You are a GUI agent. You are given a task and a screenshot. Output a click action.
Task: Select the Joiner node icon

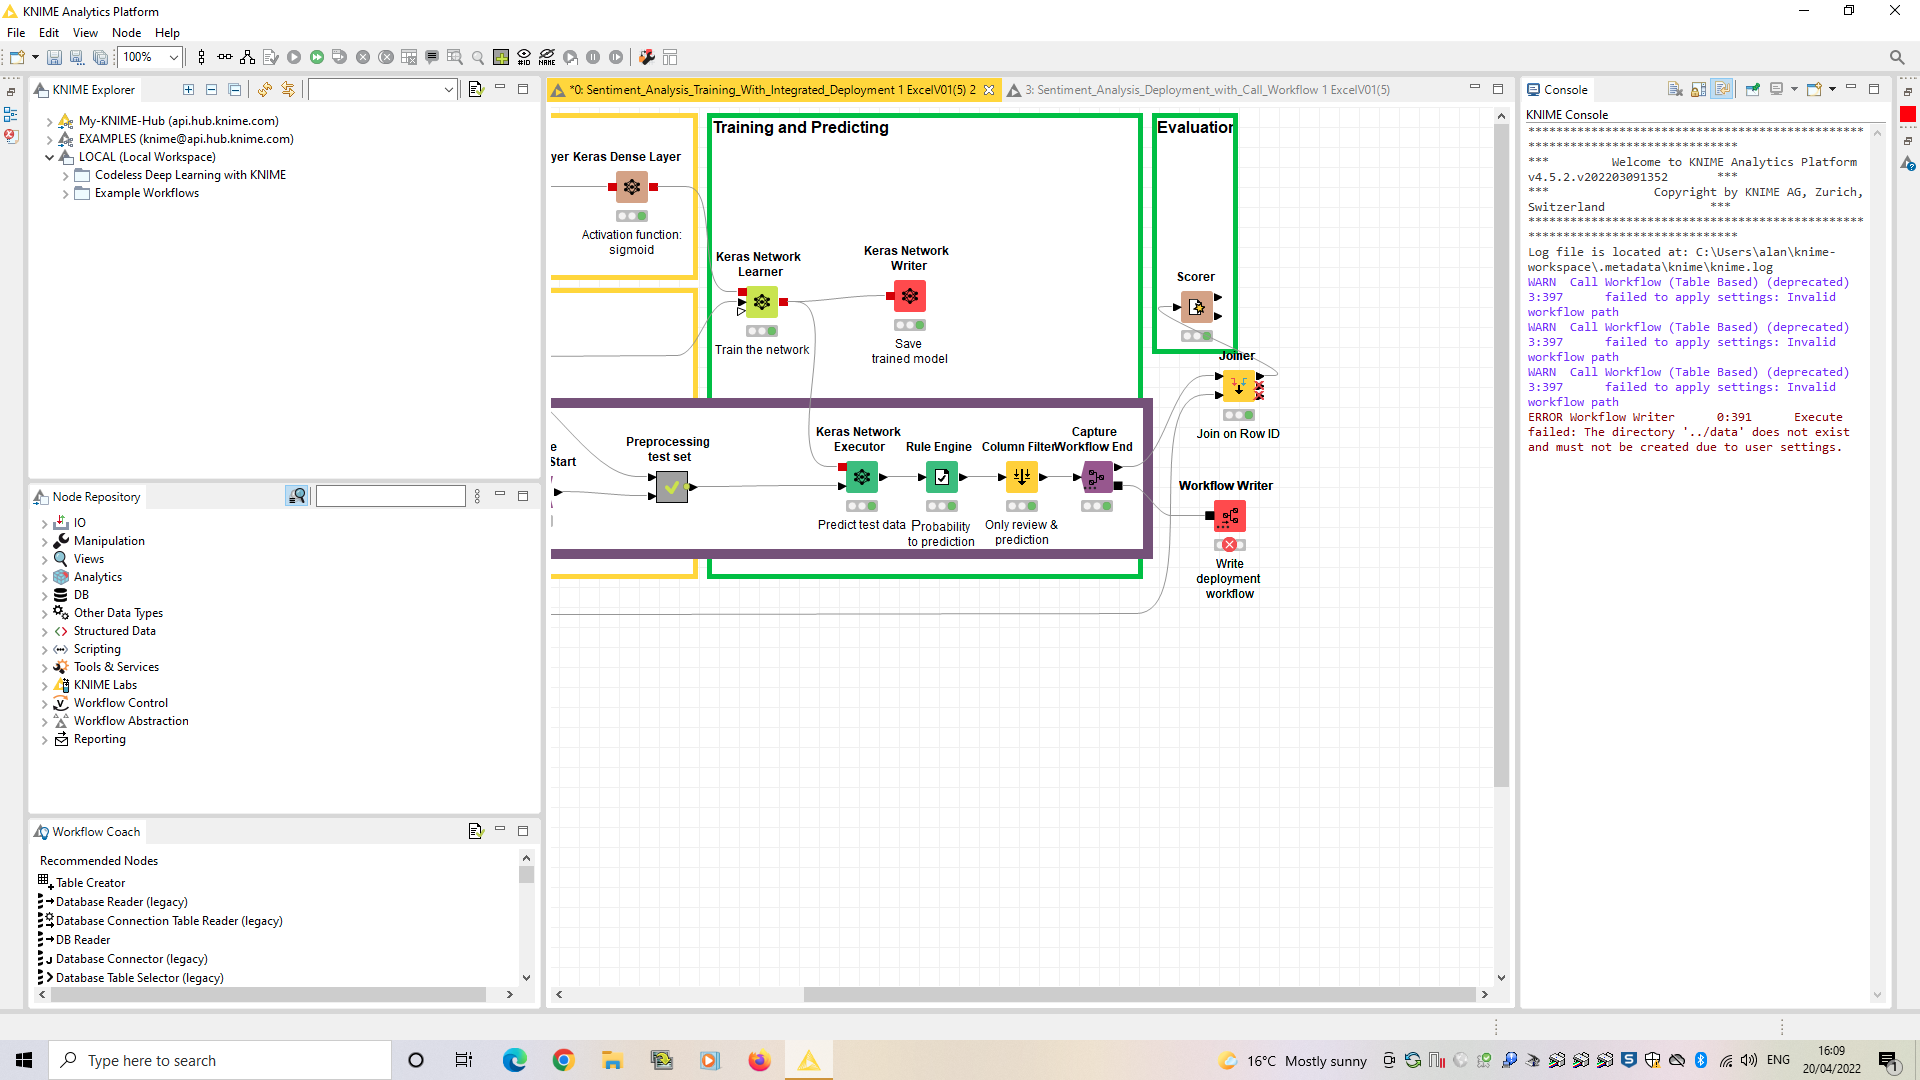[x=1238, y=386]
